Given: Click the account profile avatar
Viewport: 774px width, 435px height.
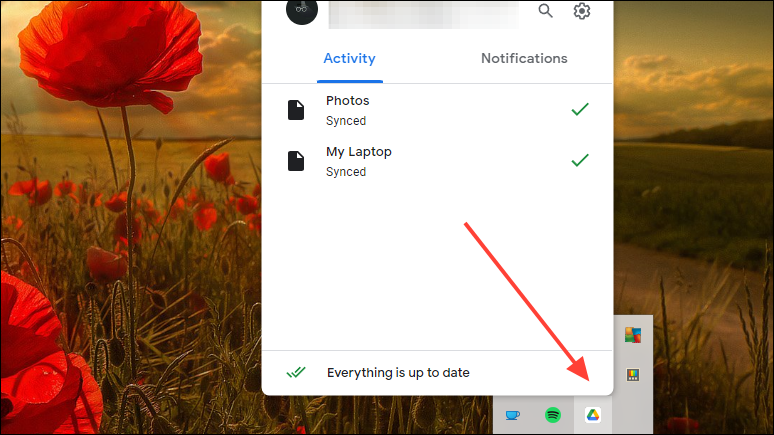Looking at the screenshot, I should (302, 10).
